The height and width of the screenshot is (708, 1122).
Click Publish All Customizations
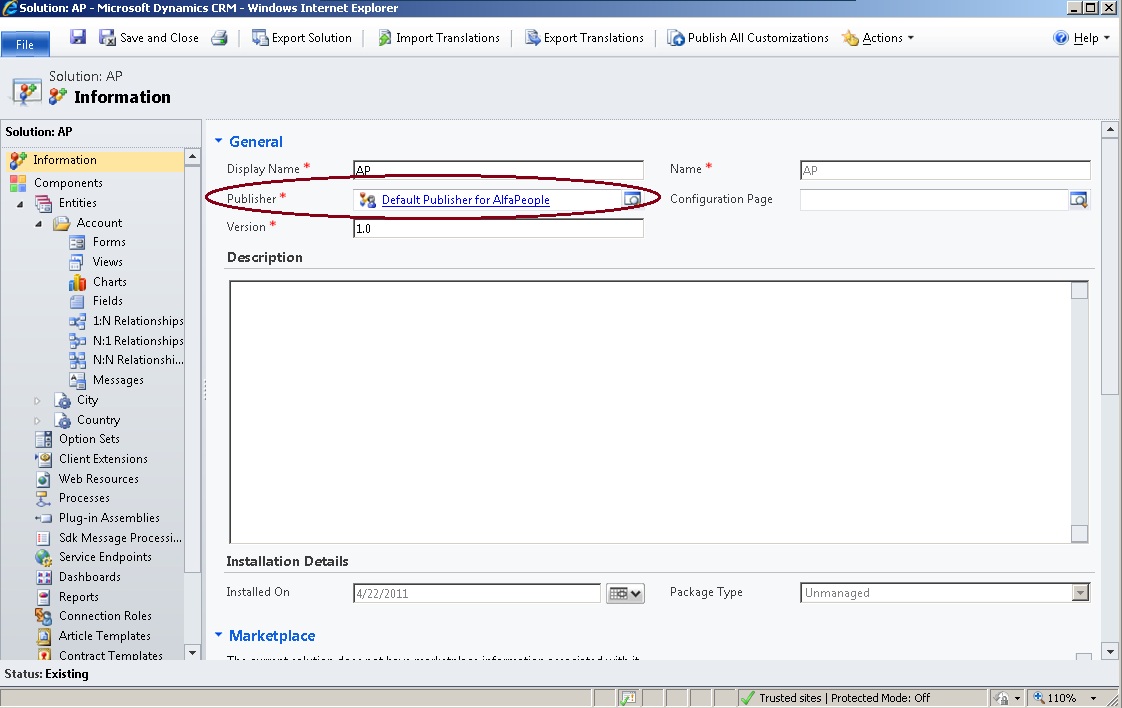[x=748, y=38]
